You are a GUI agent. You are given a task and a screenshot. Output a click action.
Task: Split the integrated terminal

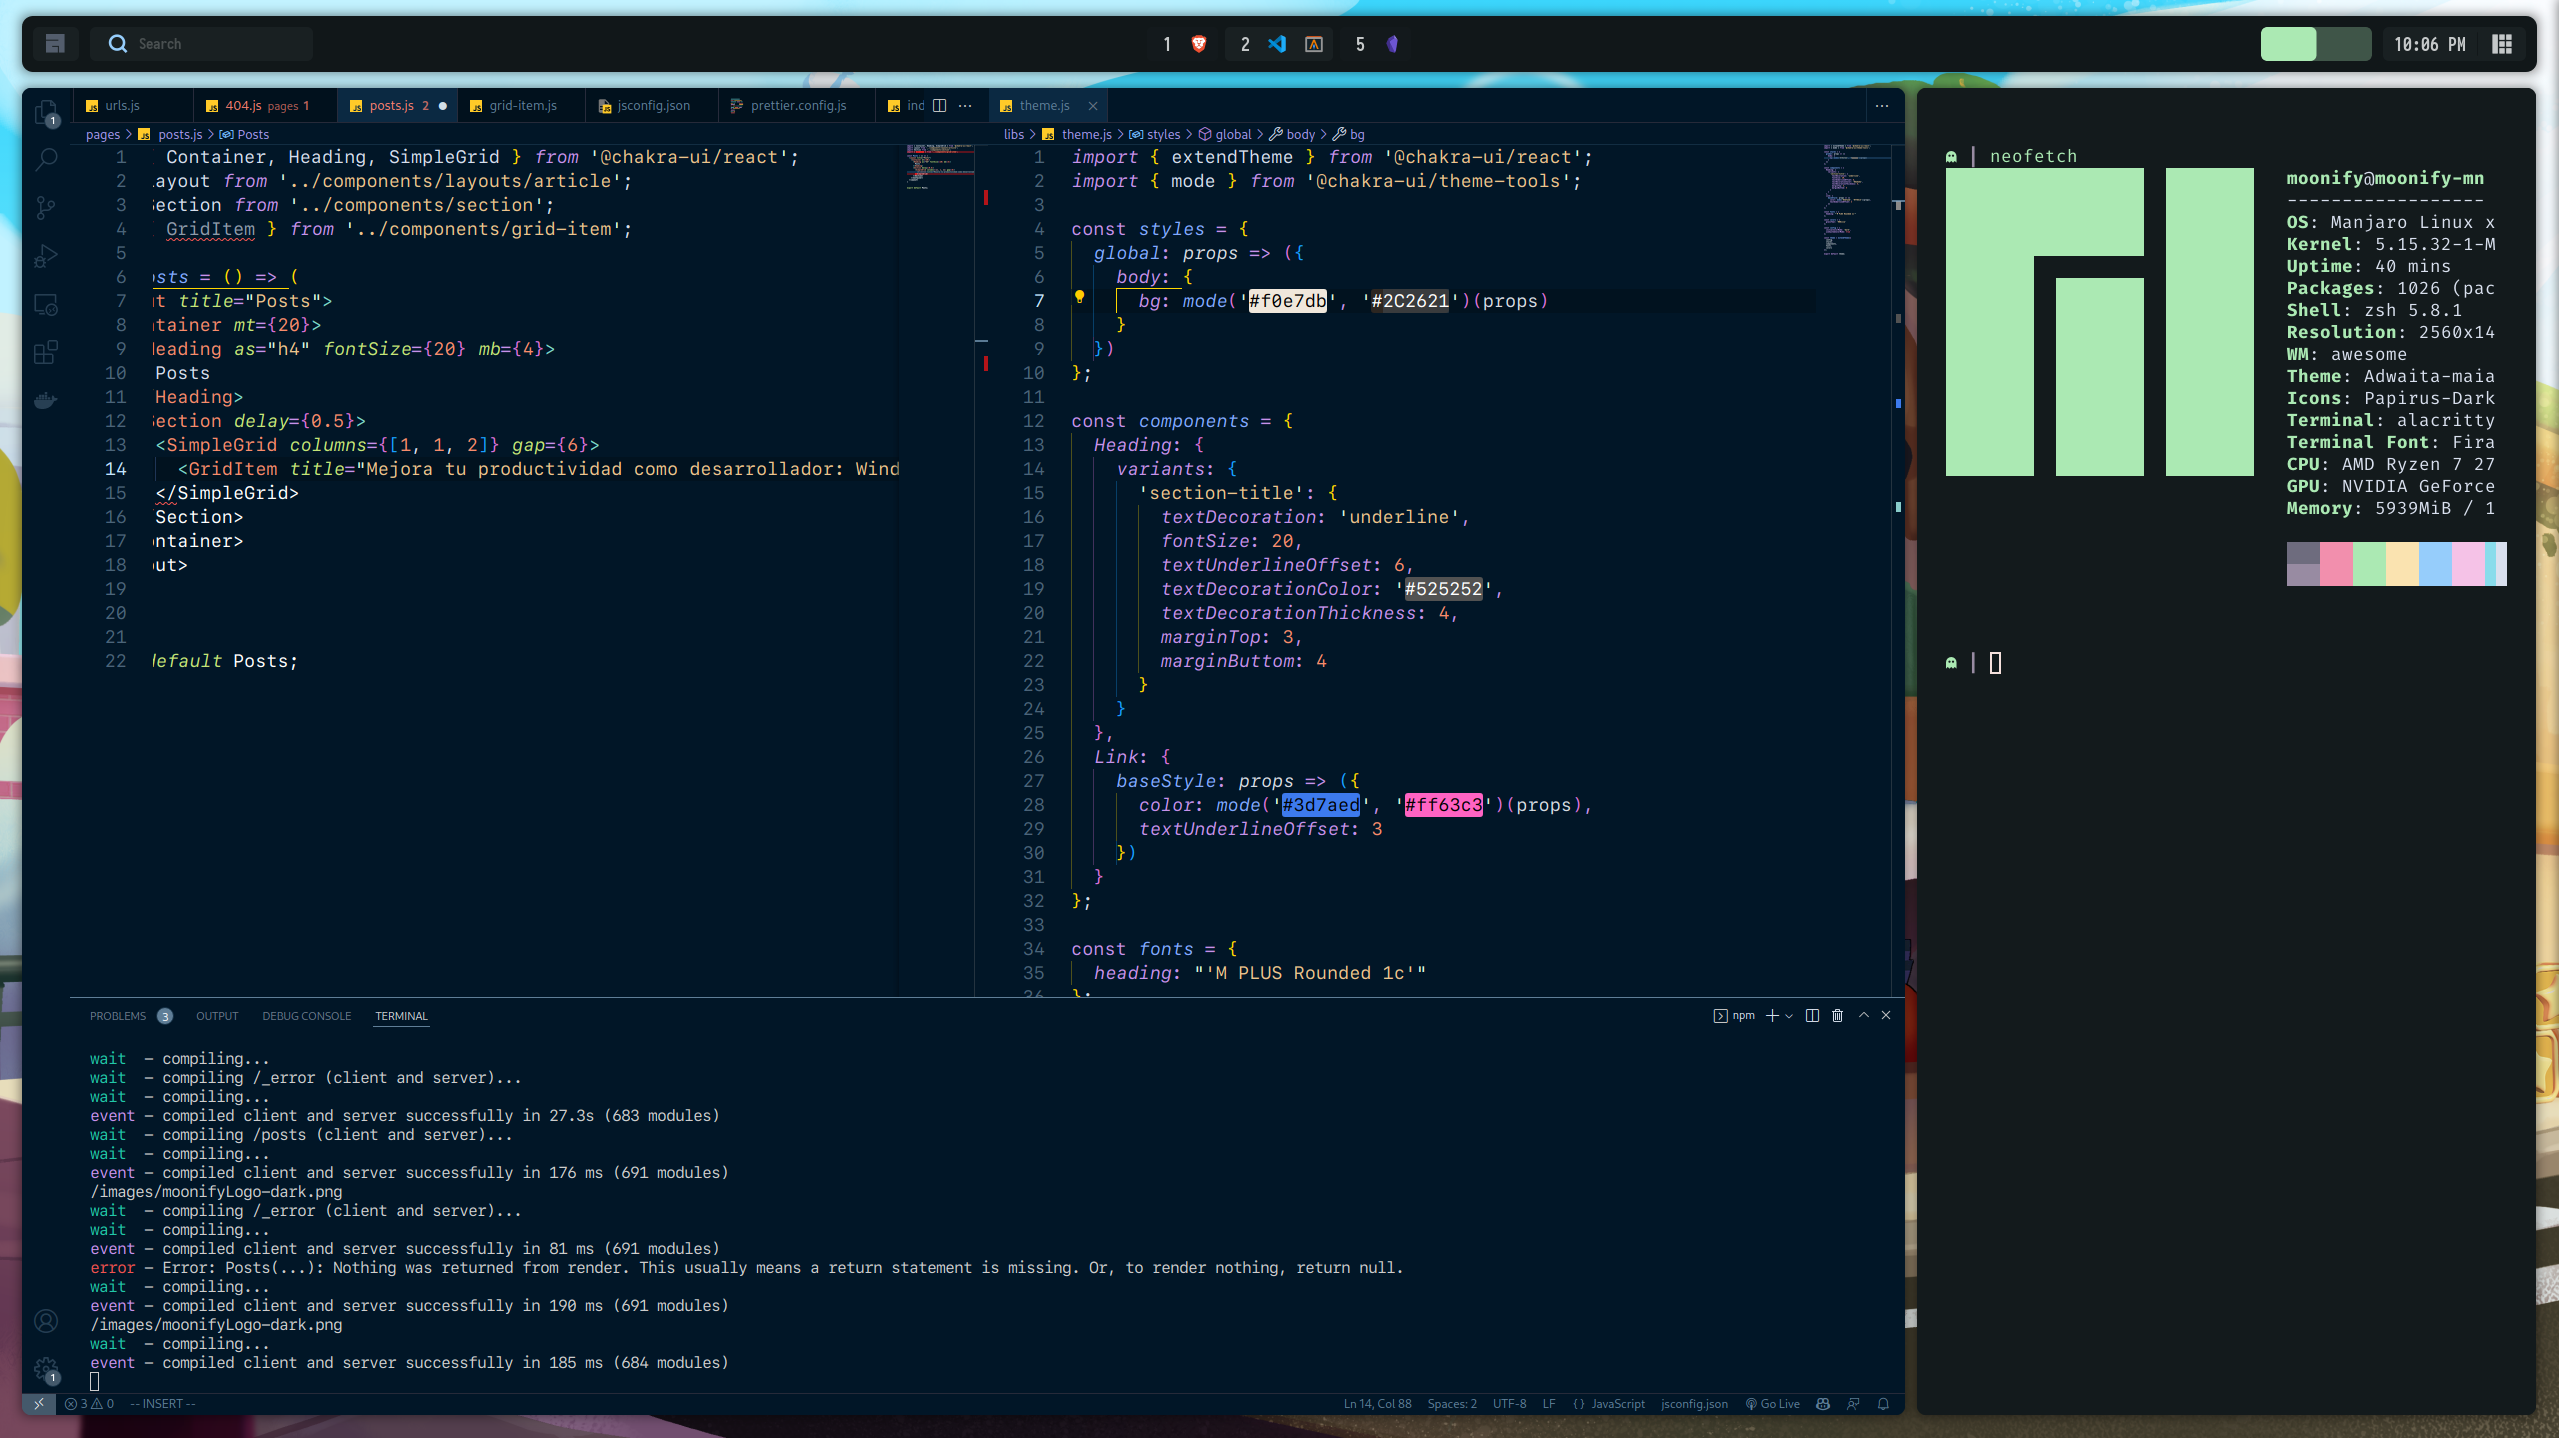coord(1812,1015)
